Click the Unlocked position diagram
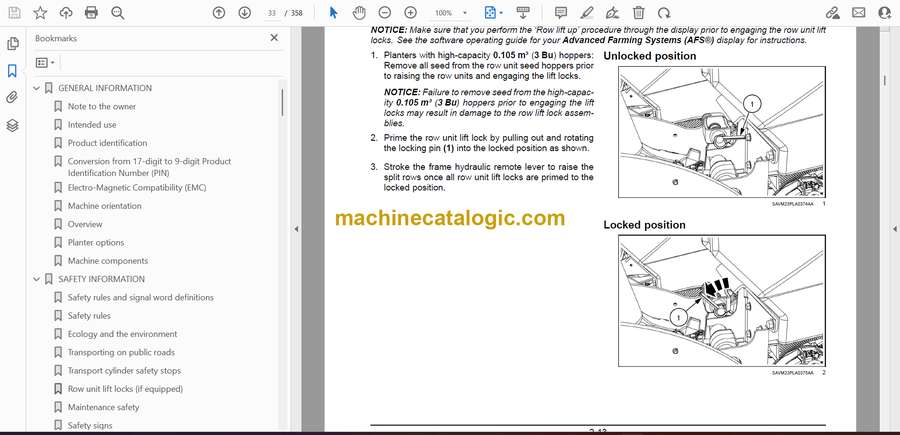The height and width of the screenshot is (435, 900). [x=721, y=133]
